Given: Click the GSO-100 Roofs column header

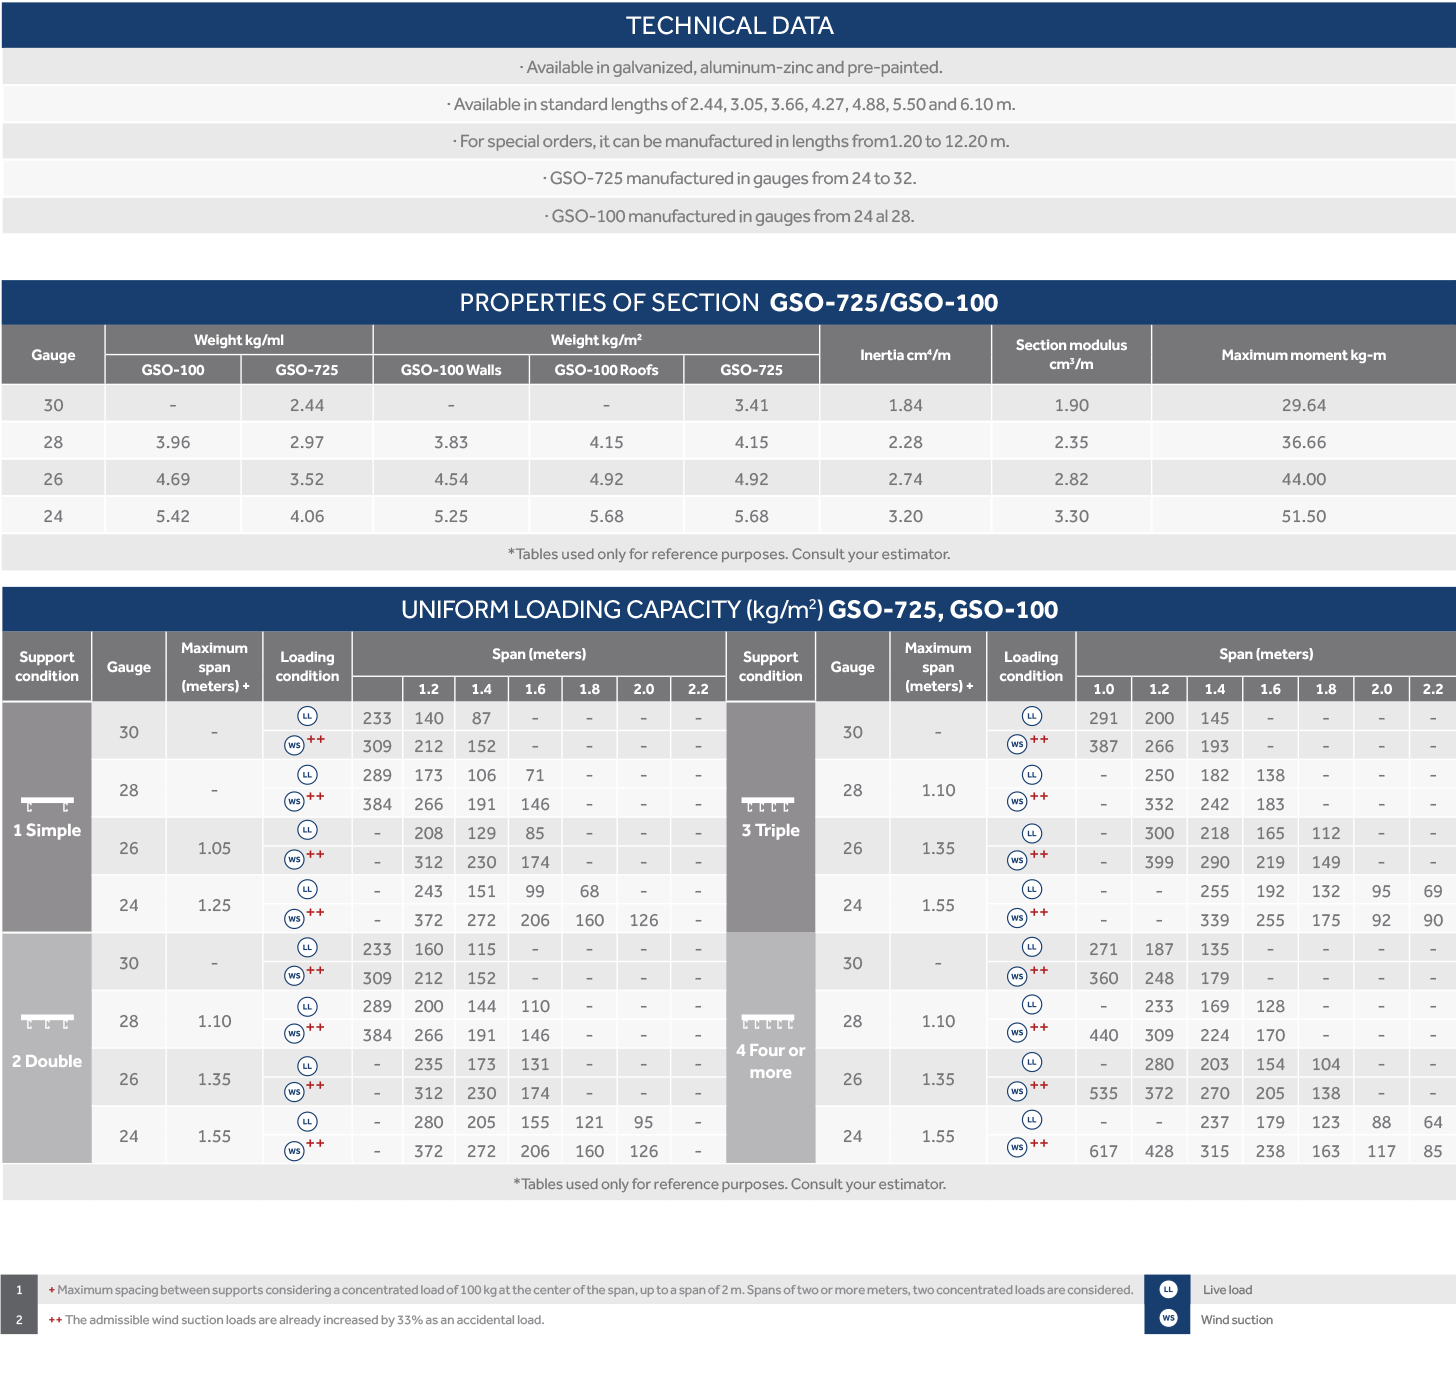Looking at the screenshot, I should (606, 370).
